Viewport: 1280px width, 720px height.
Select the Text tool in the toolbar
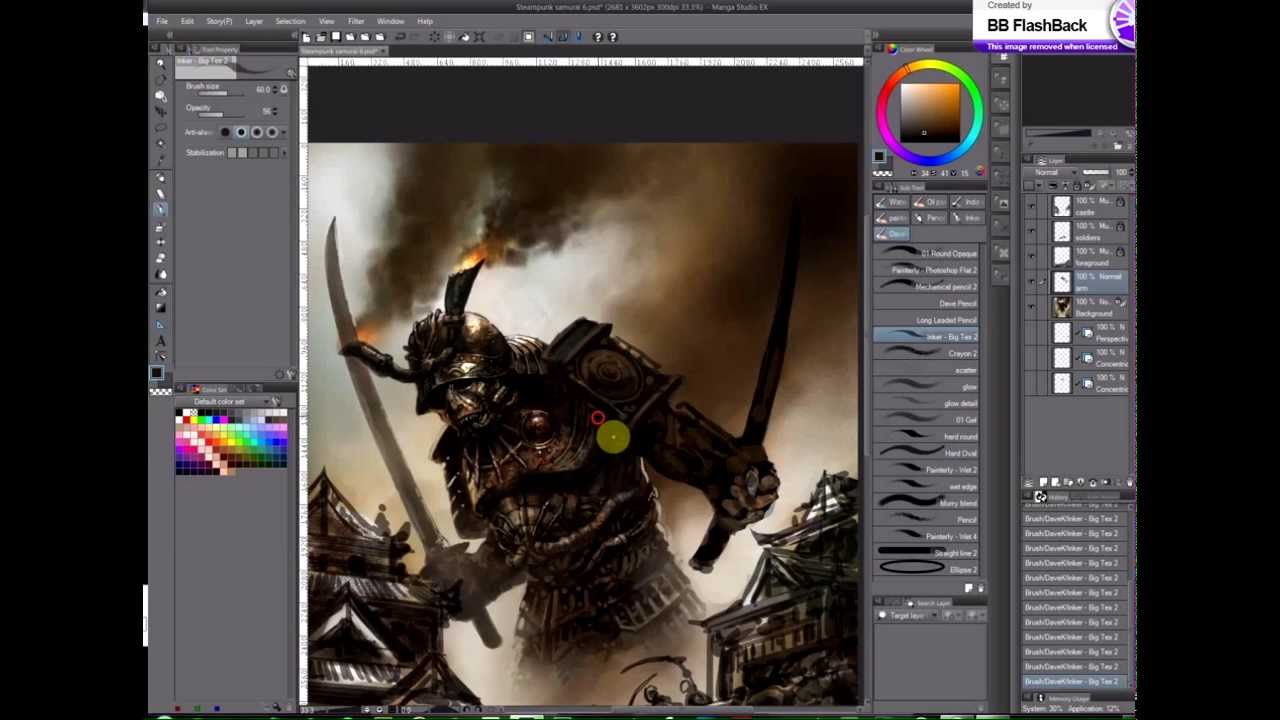click(160, 341)
